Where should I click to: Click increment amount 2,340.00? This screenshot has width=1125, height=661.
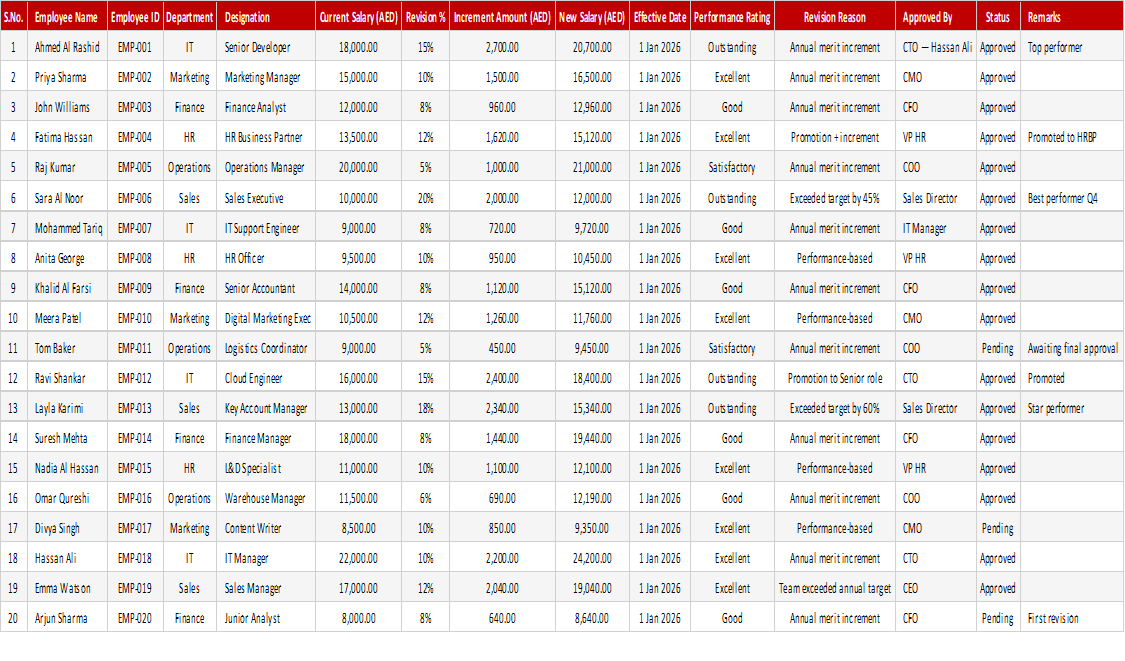tap(502, 409)
